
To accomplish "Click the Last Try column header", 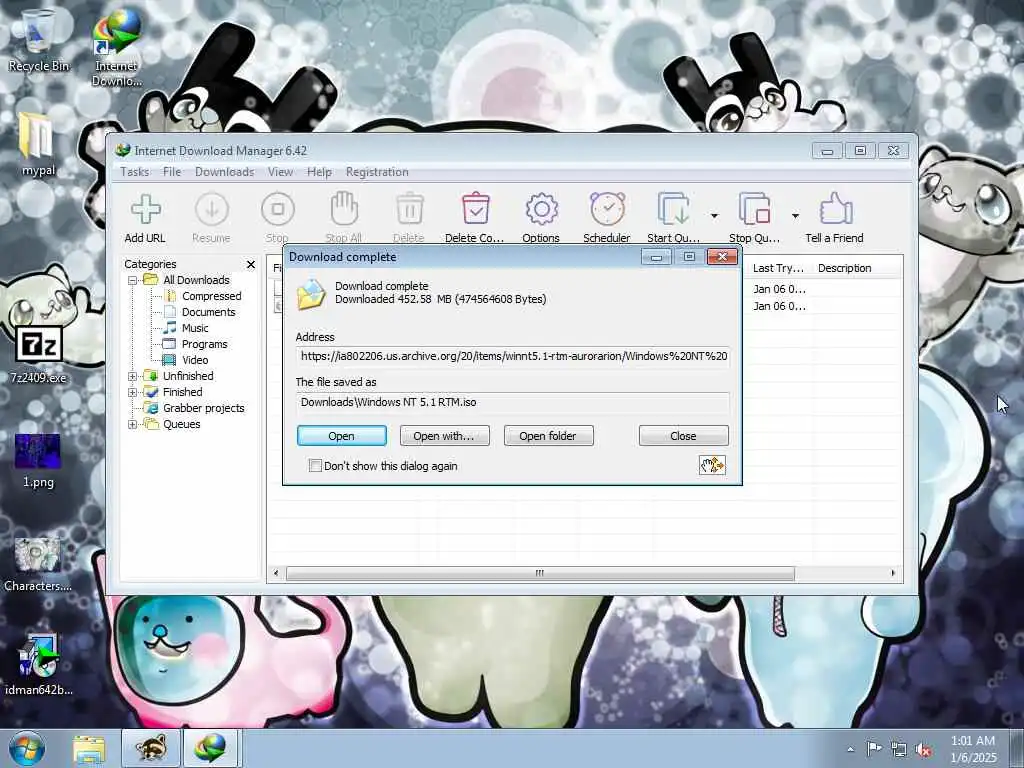I will pos(778,268).
